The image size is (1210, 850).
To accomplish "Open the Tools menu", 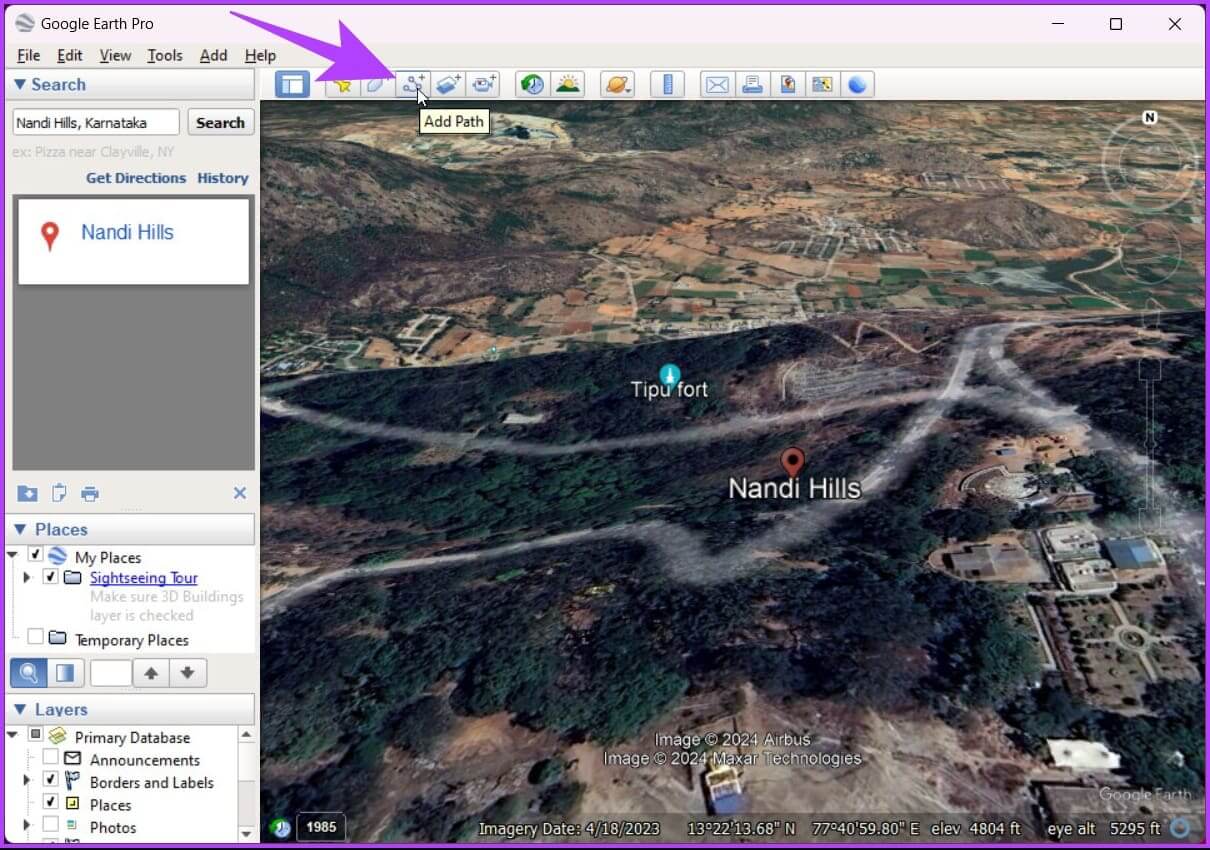I will pos(165,55).
